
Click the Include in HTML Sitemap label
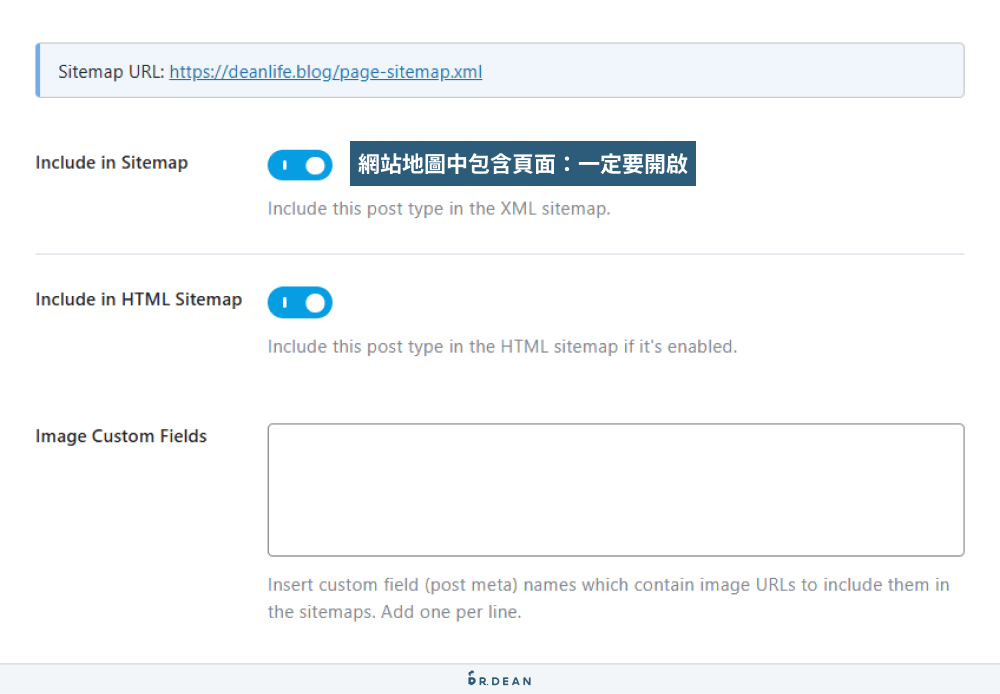coord(138,299)
